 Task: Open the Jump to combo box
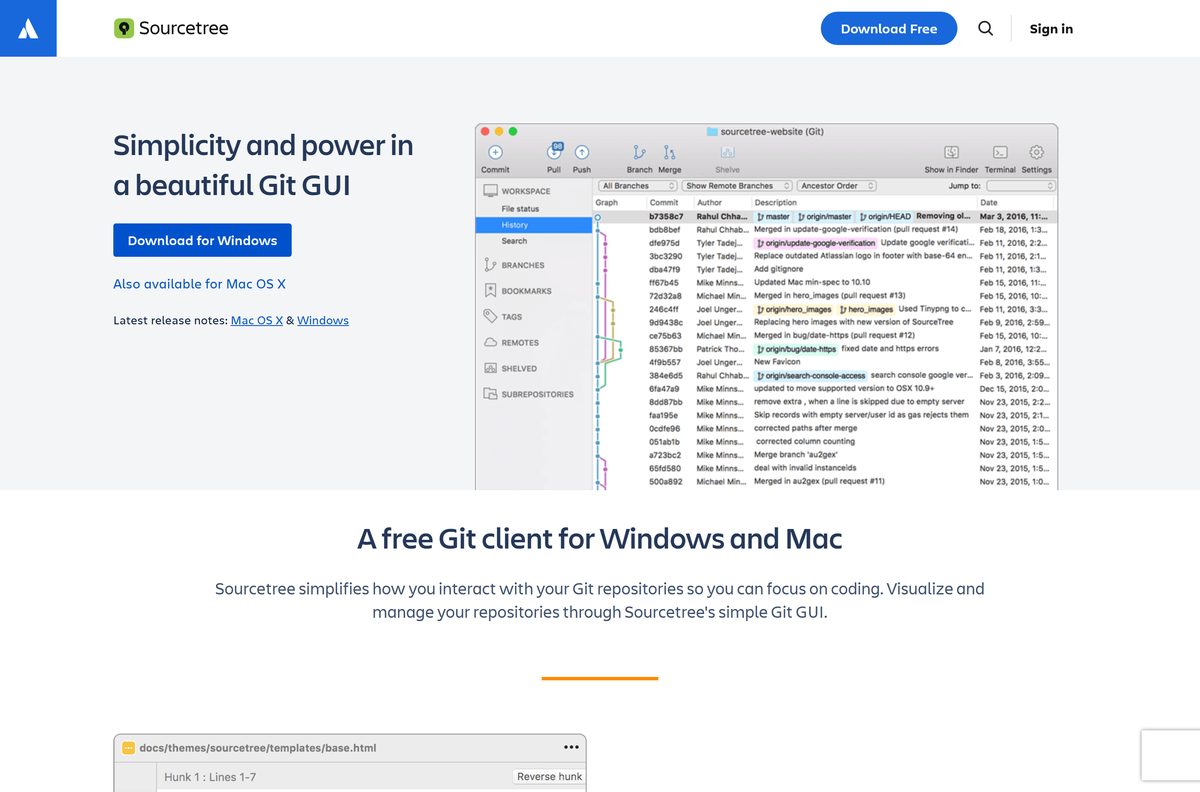pyautogui.click(x=1021, y=186)
